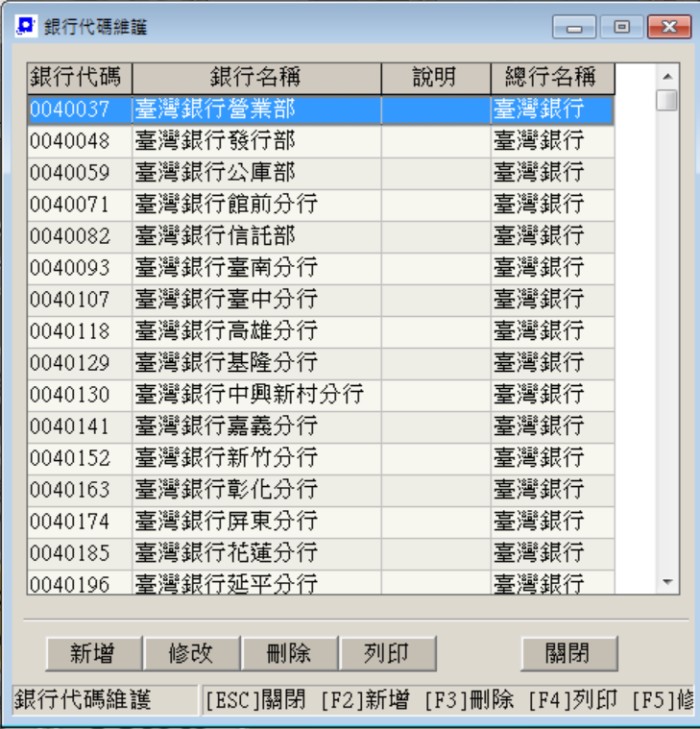Click the application icon in title bar
Image resolution: width=700 pixels, height=729 pixels.
(x=26, y=26)
